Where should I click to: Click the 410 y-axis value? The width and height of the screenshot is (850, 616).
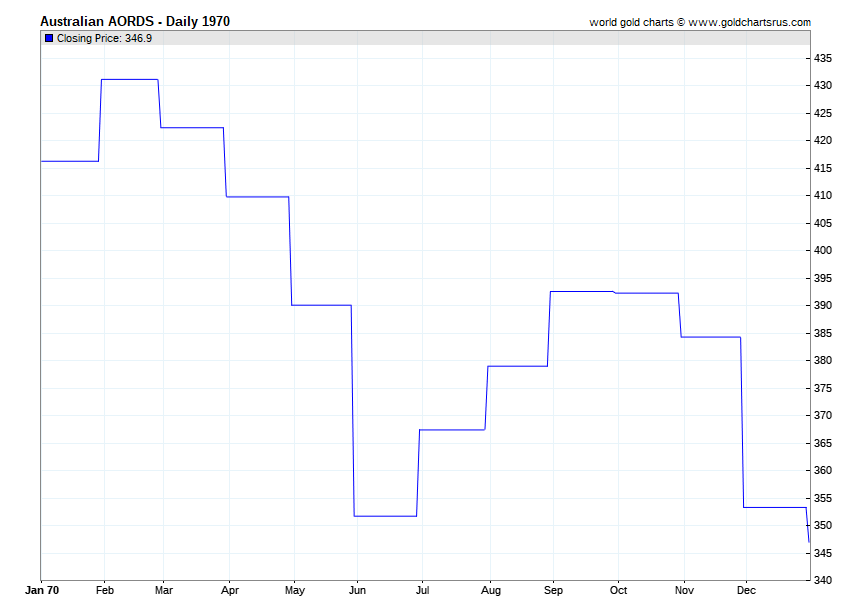click(823, 195)
